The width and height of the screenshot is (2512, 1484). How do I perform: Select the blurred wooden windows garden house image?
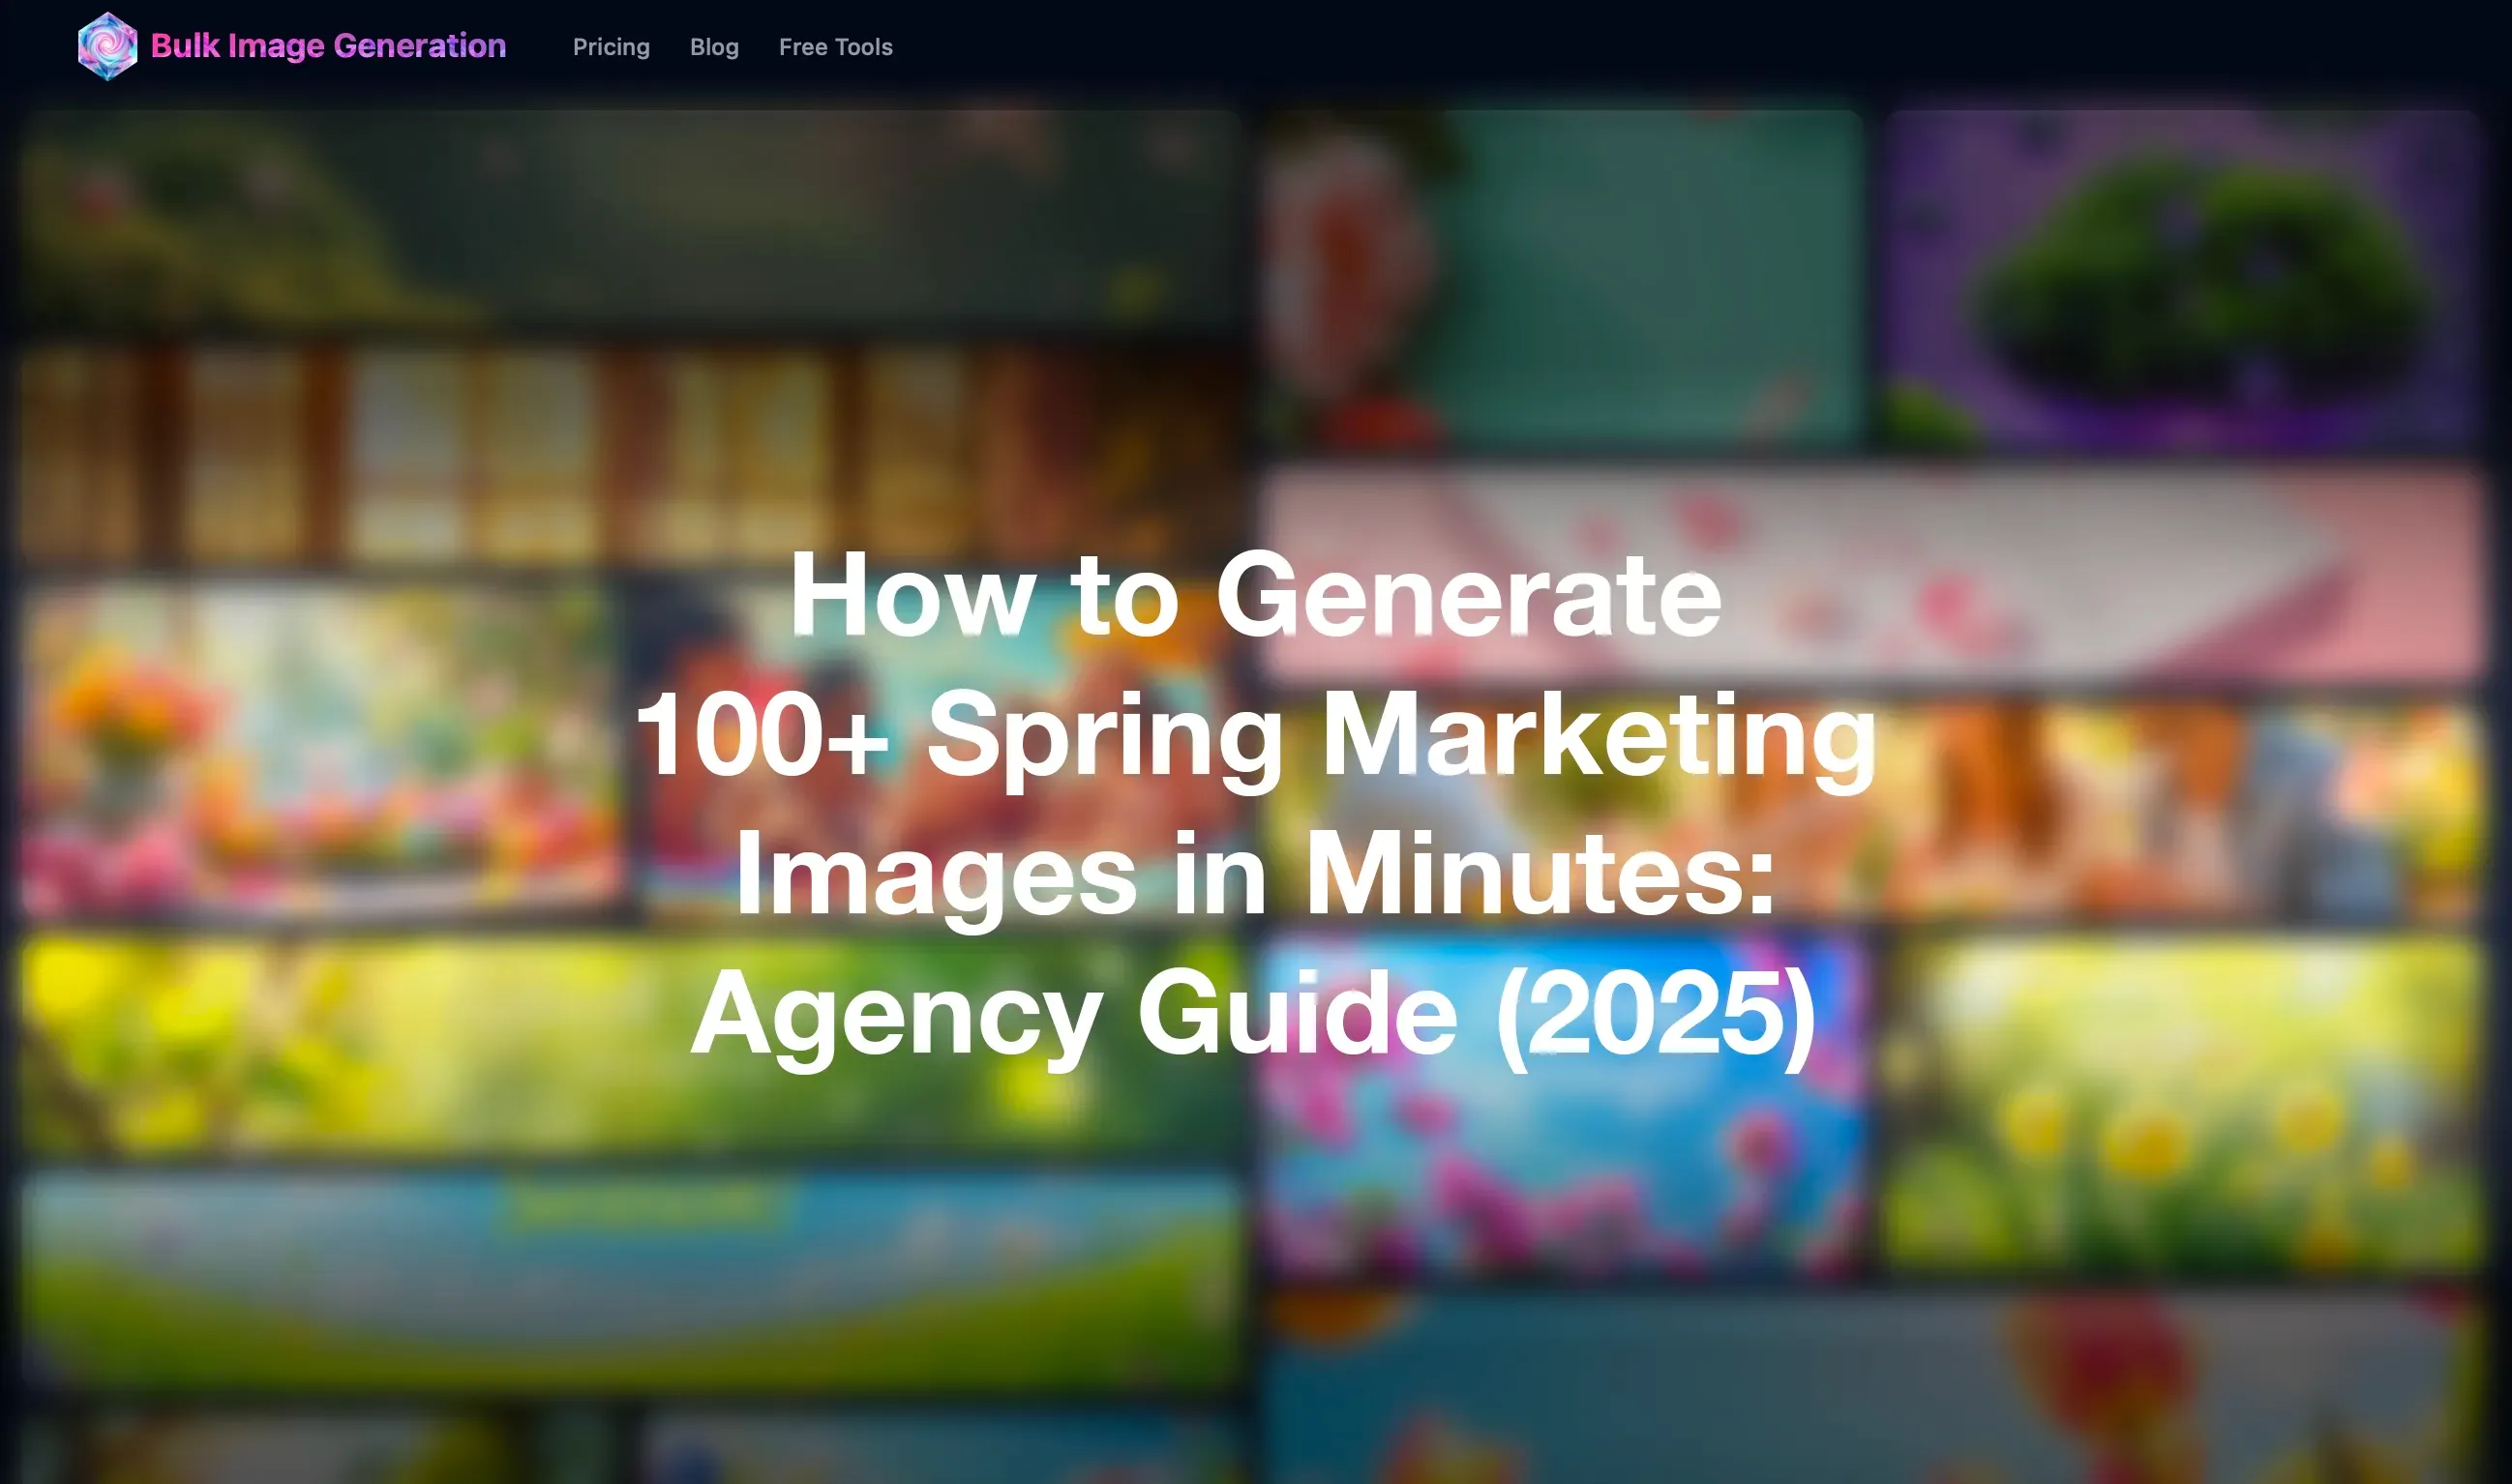coord(630,335)
